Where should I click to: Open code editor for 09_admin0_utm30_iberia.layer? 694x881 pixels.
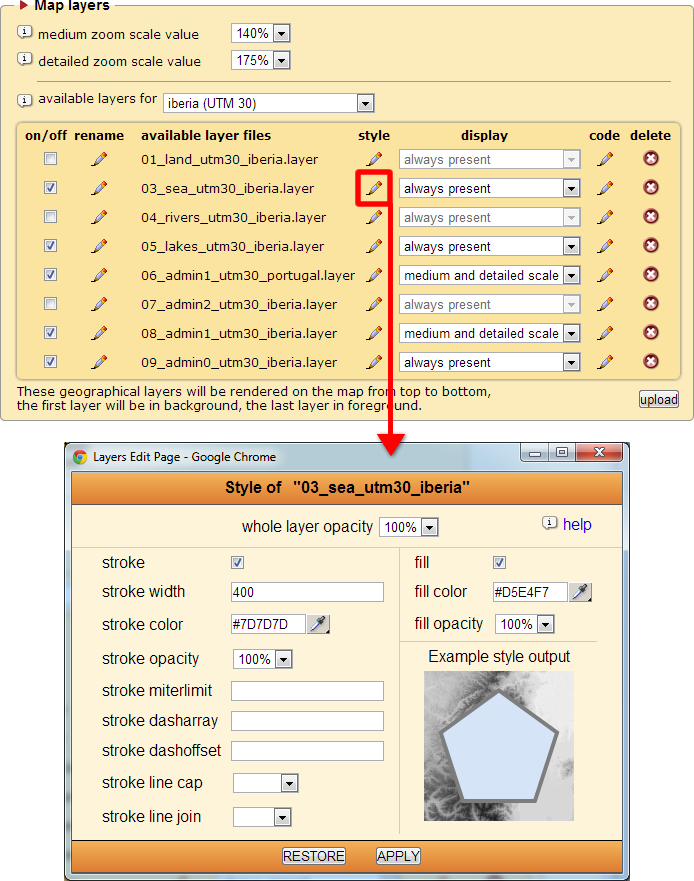click(605, 362)
